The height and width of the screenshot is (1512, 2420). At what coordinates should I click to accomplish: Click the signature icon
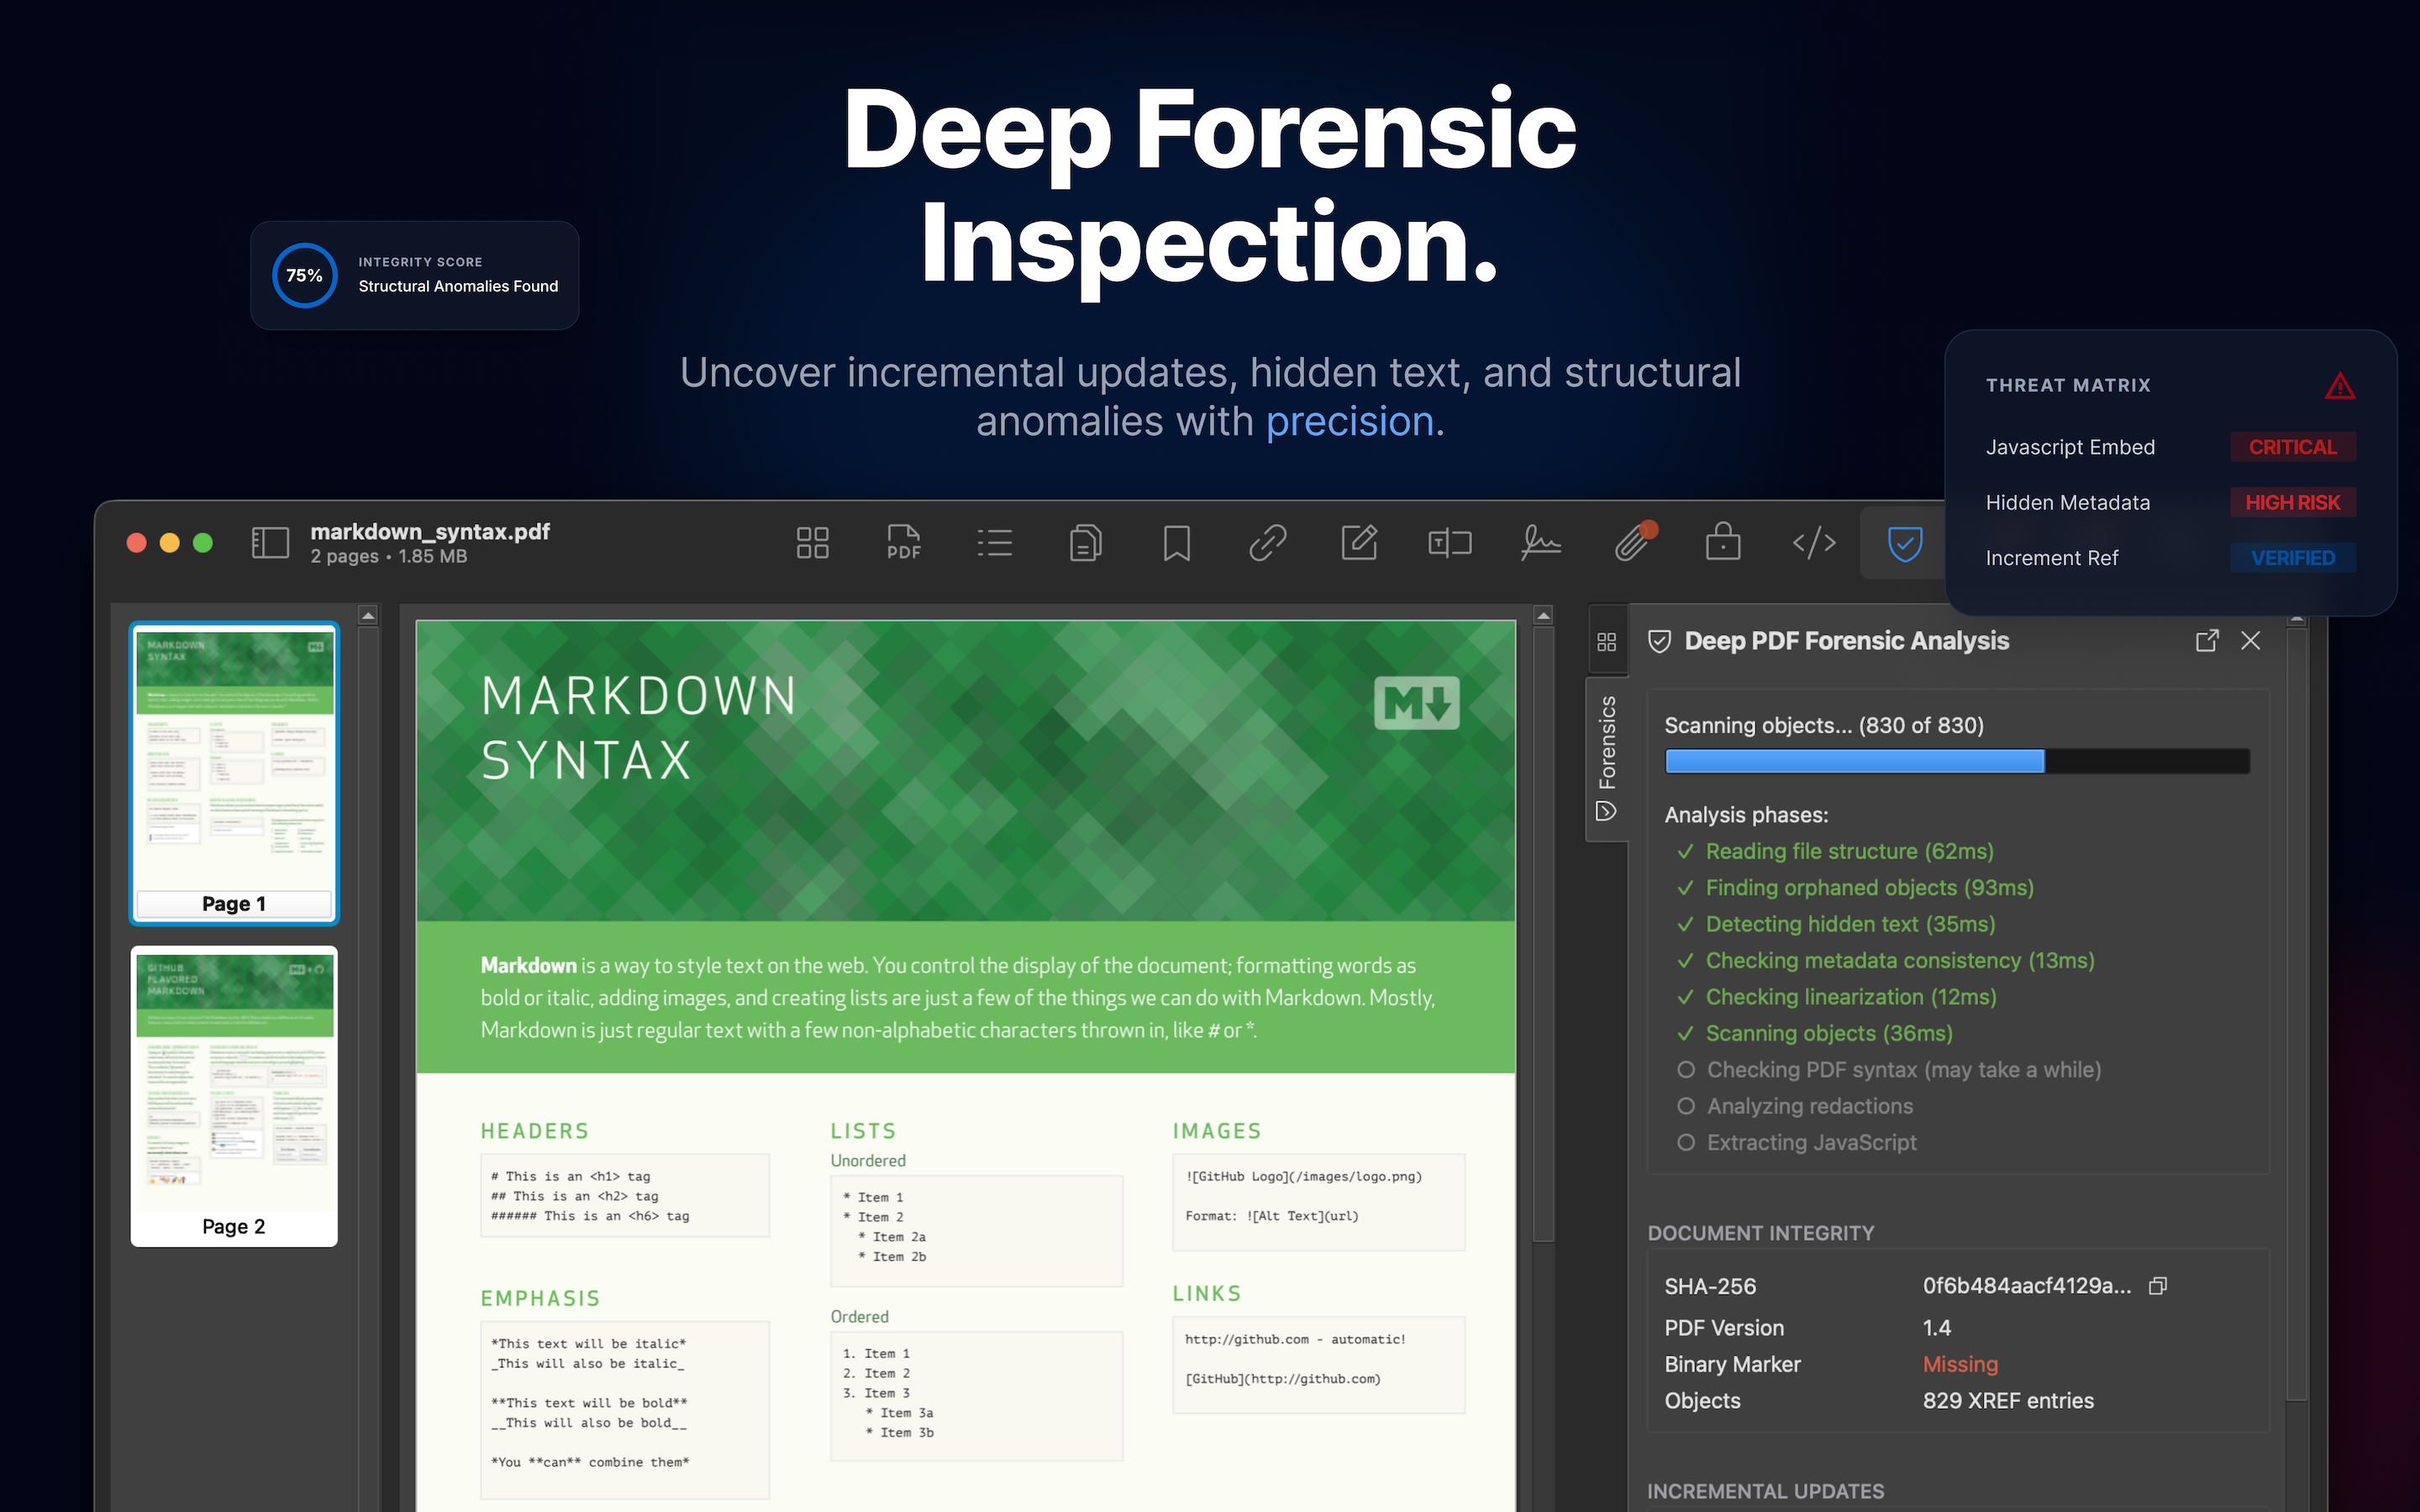(1541, 543)
